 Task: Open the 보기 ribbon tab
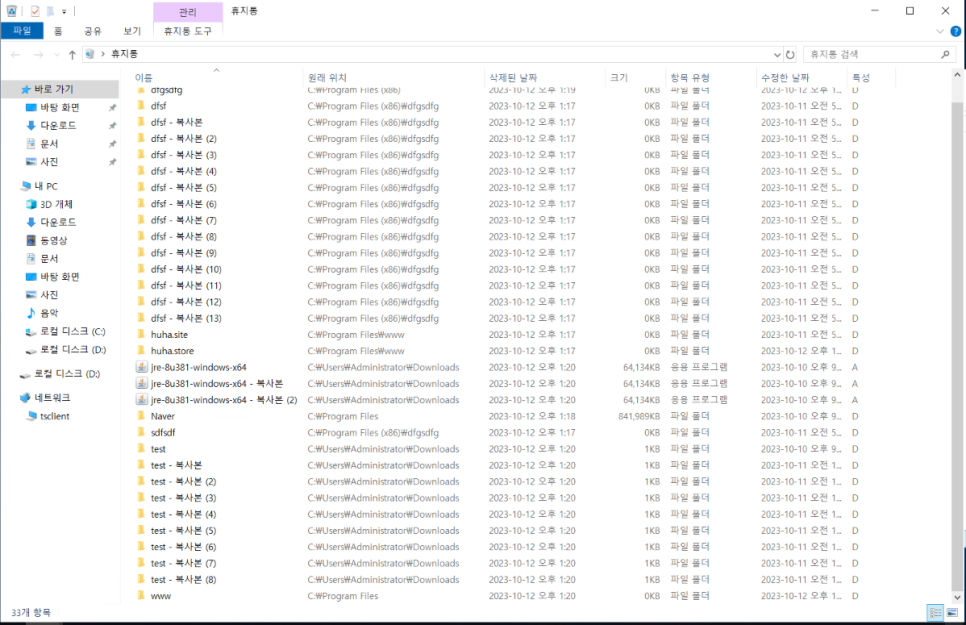pos(132,31)
